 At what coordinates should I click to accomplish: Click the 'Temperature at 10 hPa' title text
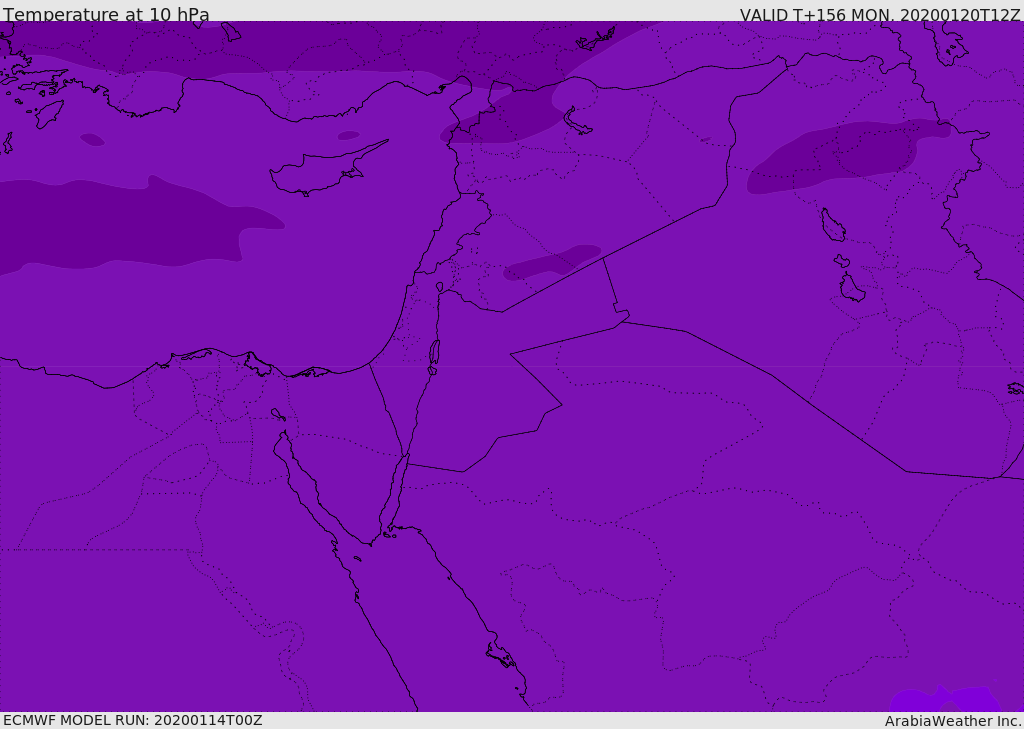click(x=106, y=14)
